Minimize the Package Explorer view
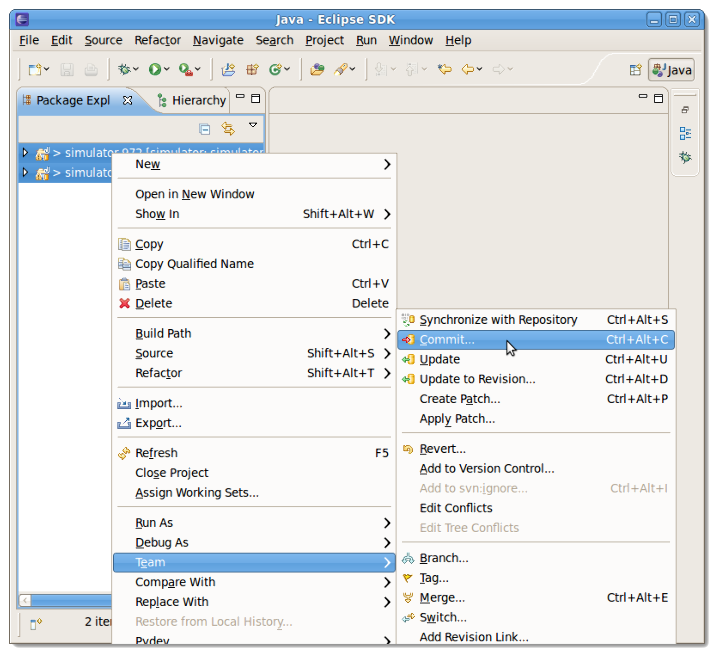 tap(240, 97)
